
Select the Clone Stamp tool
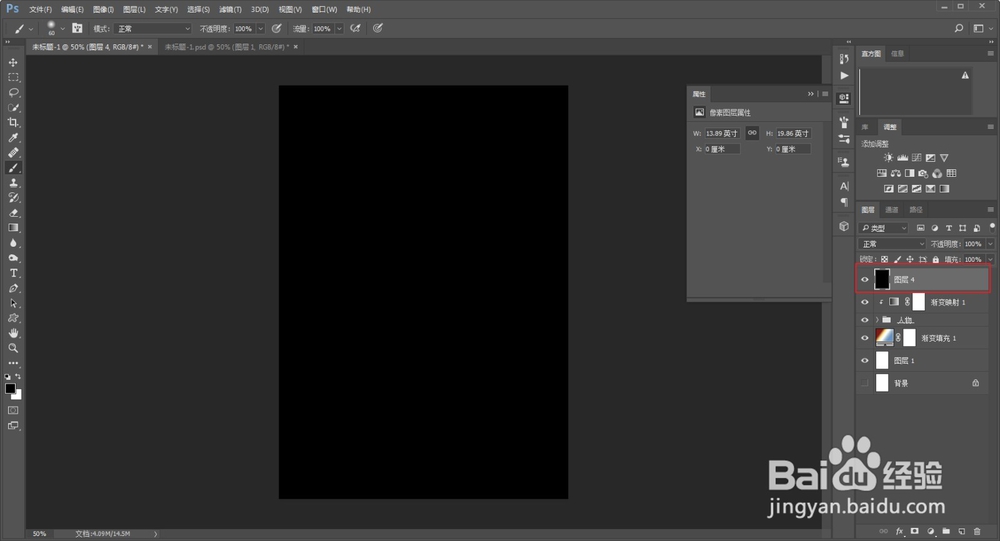point(13,182)
